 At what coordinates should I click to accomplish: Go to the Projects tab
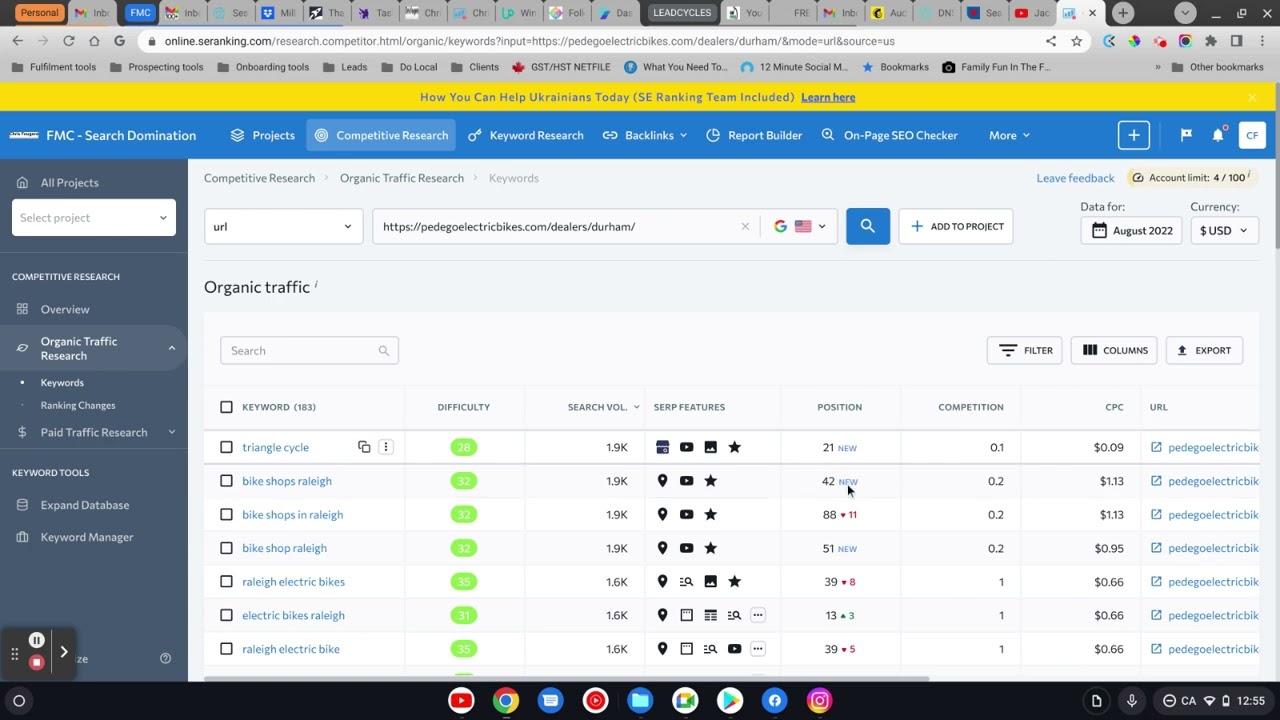point(262,135)
